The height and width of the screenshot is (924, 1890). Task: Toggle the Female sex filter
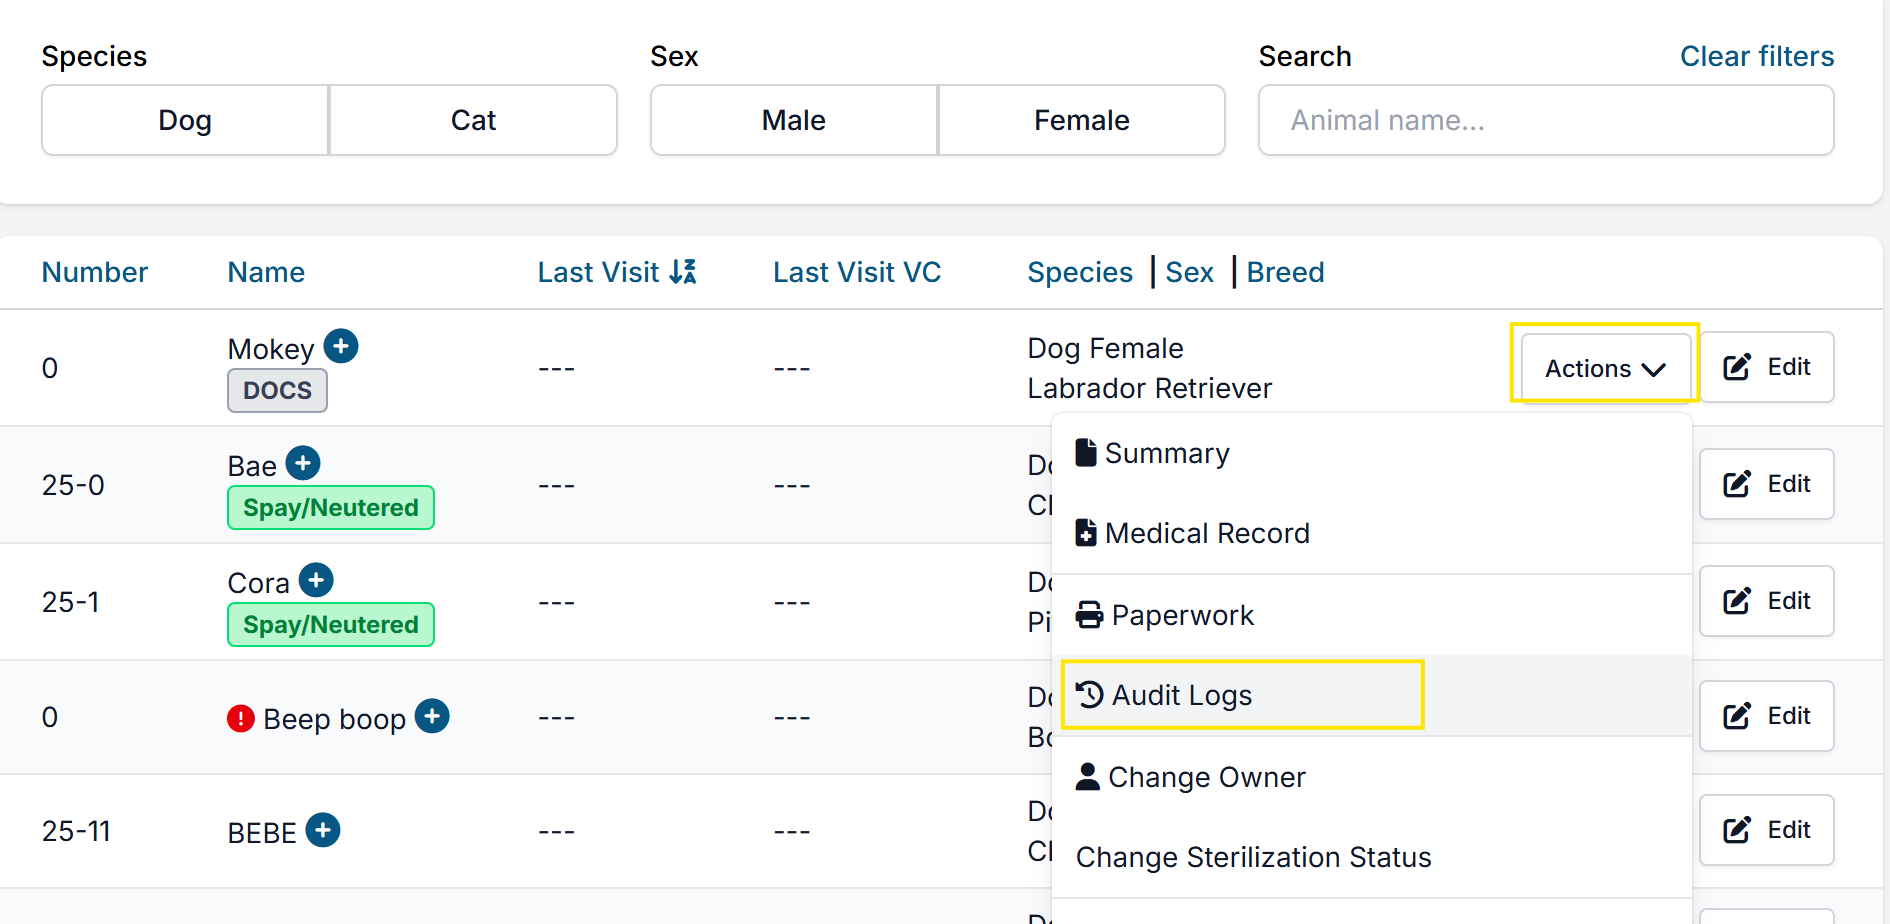[1081, 120]
